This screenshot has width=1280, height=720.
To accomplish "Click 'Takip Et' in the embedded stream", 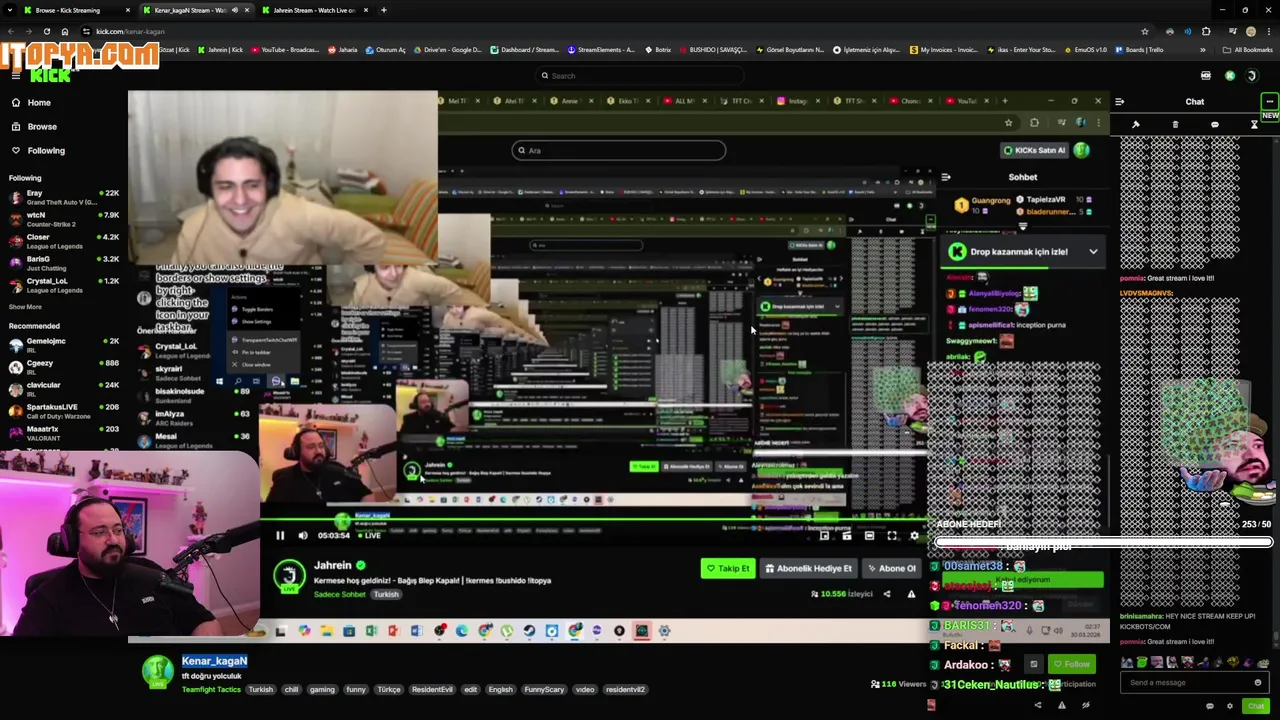I will tap(728, 568).
